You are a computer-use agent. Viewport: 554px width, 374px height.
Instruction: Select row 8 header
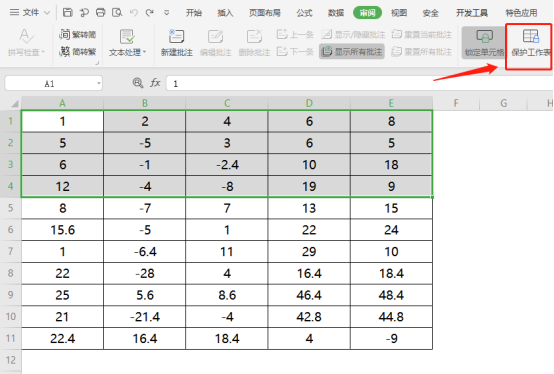pyautogui.click(x=11, y=273)
